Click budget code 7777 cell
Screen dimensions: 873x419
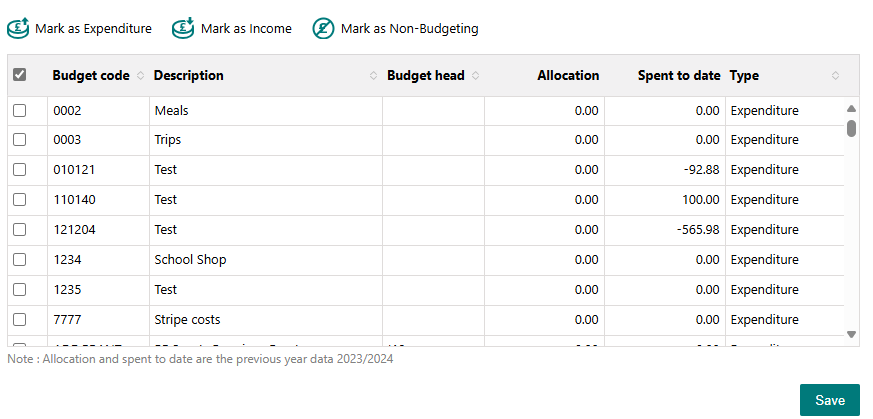tap(99, 320)
